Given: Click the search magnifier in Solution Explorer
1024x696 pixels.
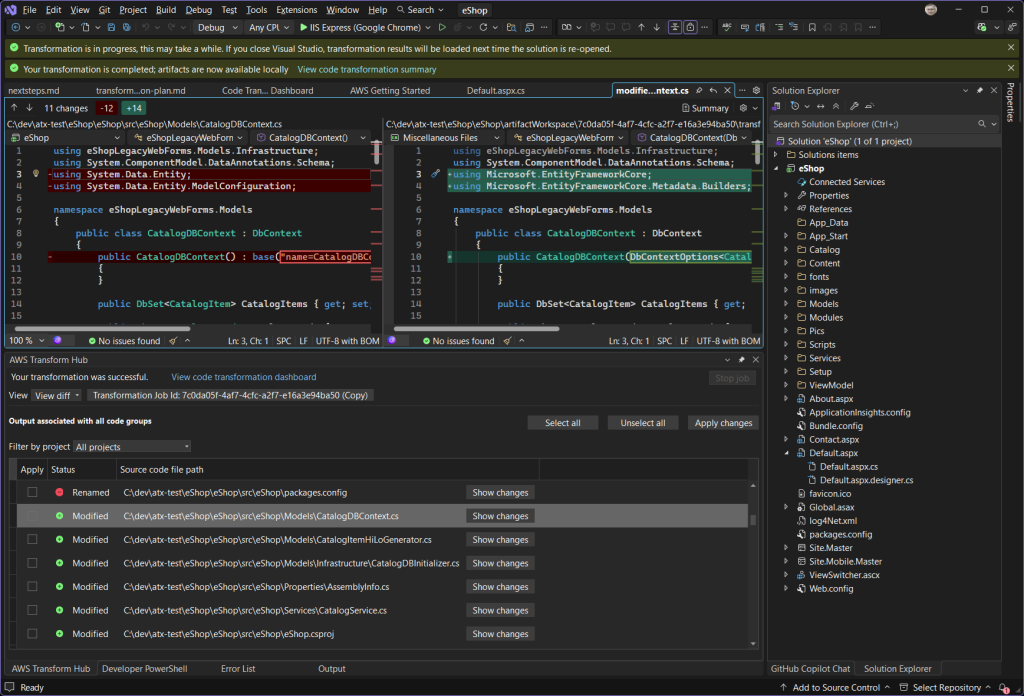Looking at the screenshot, I should pyautogui.click(x=982, y=124).
